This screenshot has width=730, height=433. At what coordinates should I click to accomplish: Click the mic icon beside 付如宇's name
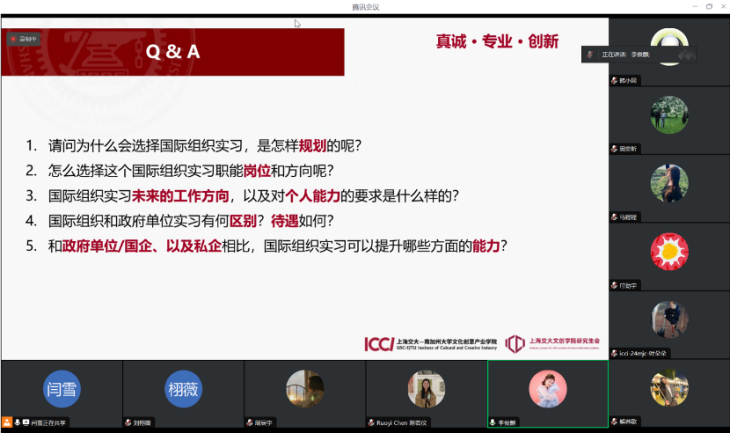(615, 285)
